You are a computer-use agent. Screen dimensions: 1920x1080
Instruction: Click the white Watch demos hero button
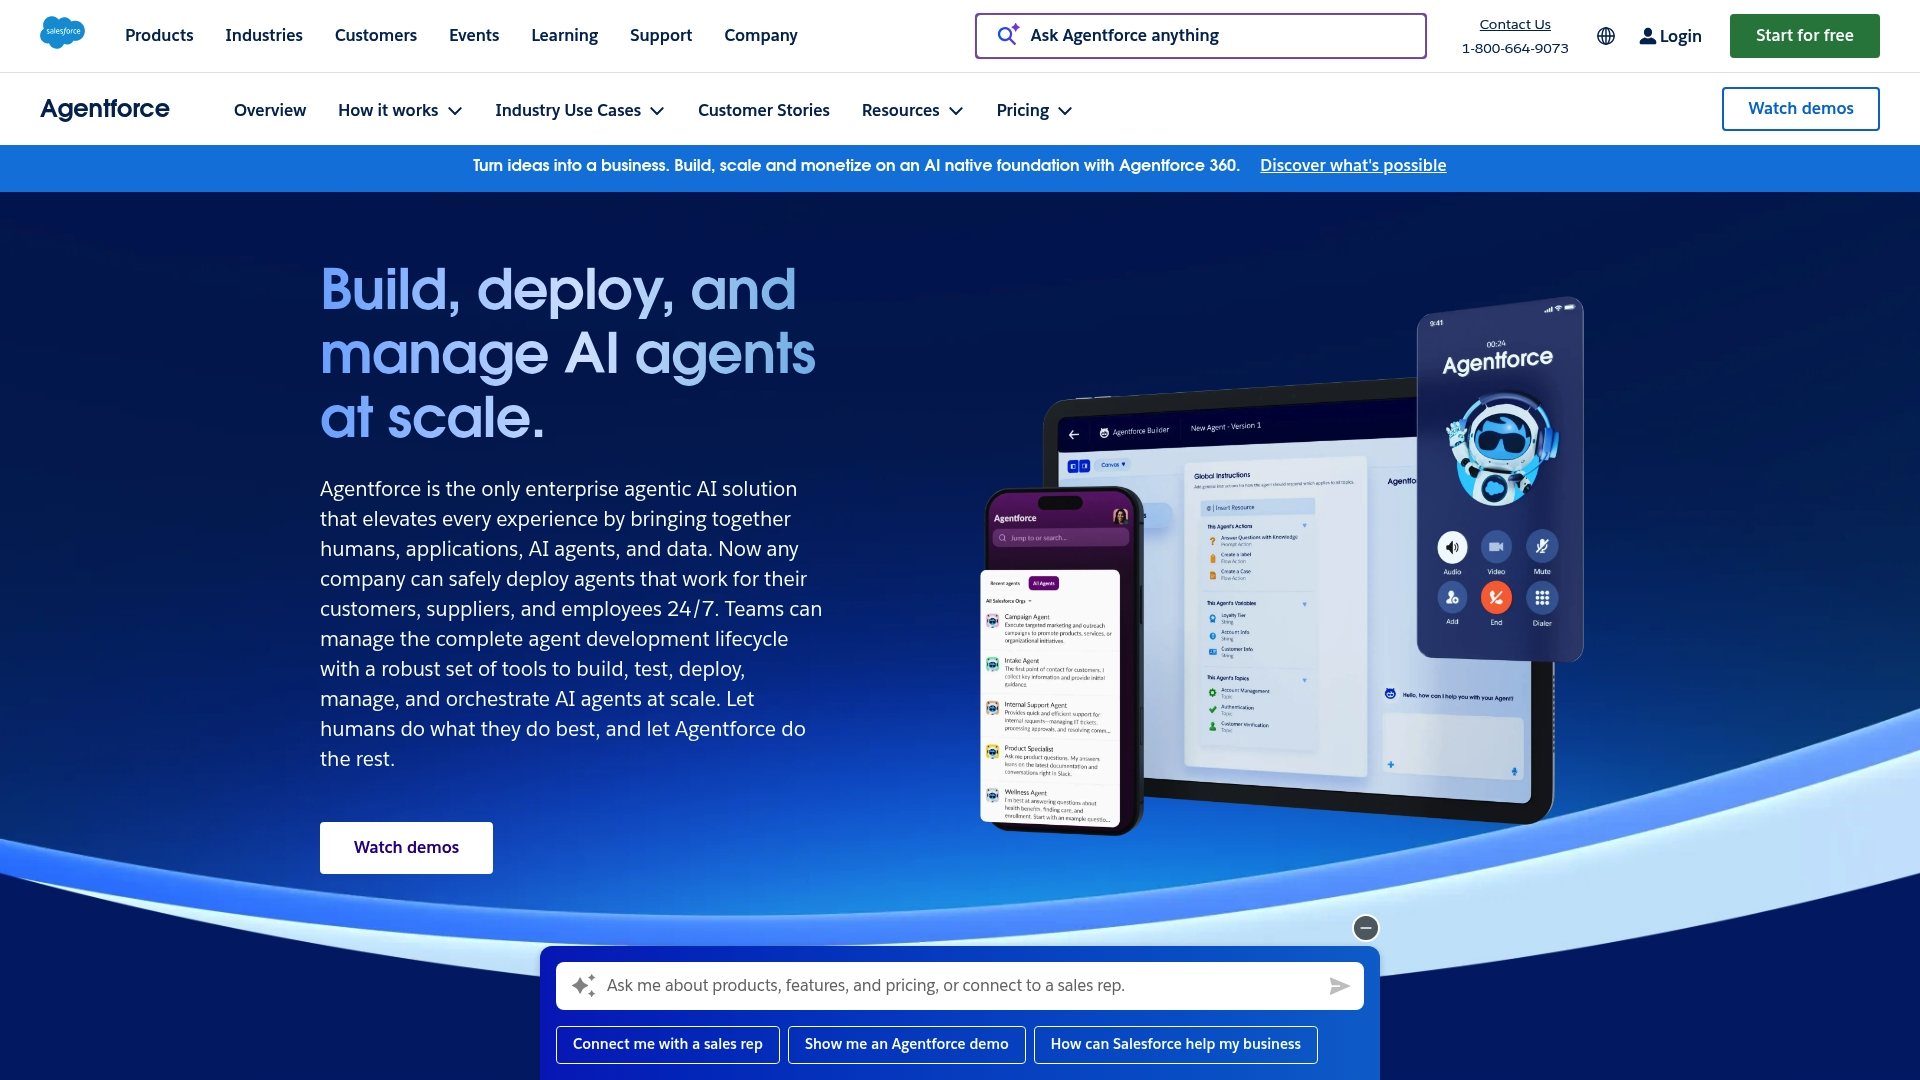pos(406,848)
